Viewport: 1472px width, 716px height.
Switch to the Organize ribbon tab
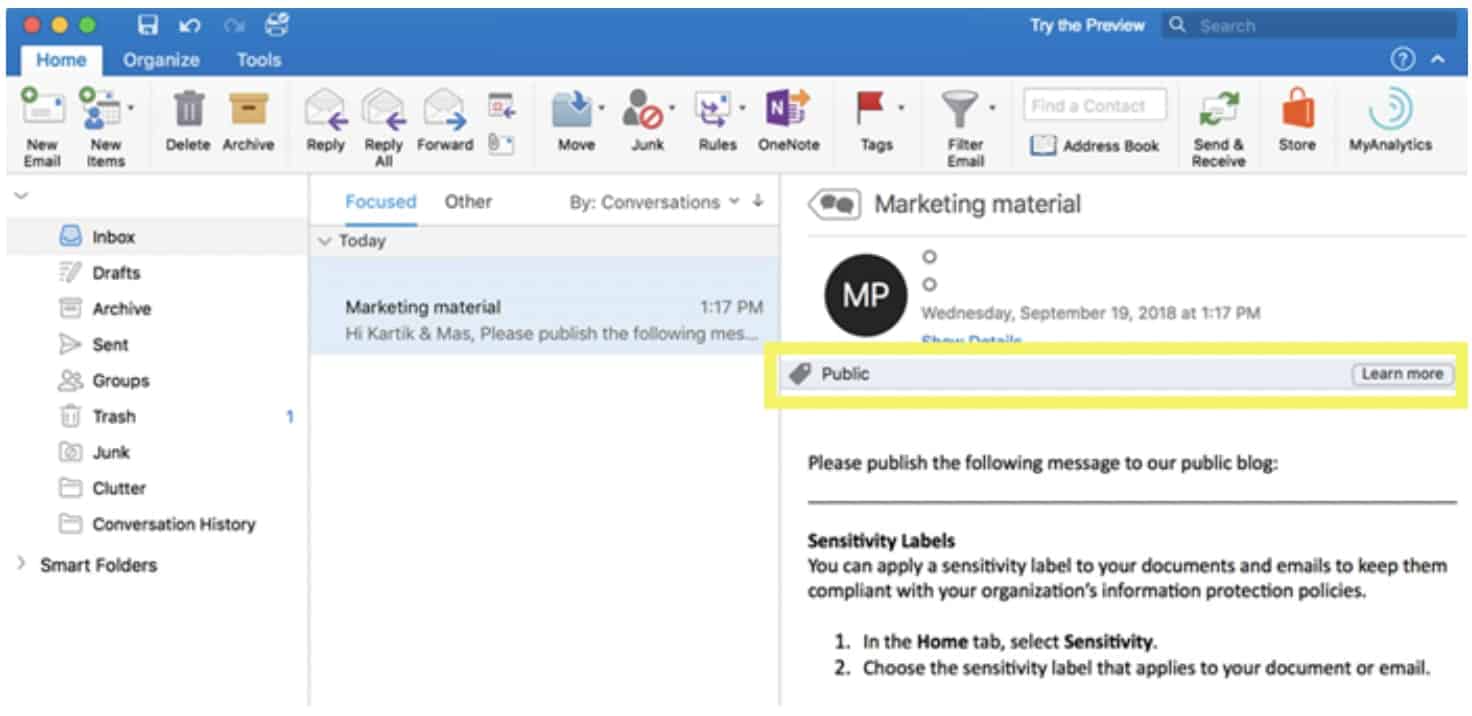(161, 60)
